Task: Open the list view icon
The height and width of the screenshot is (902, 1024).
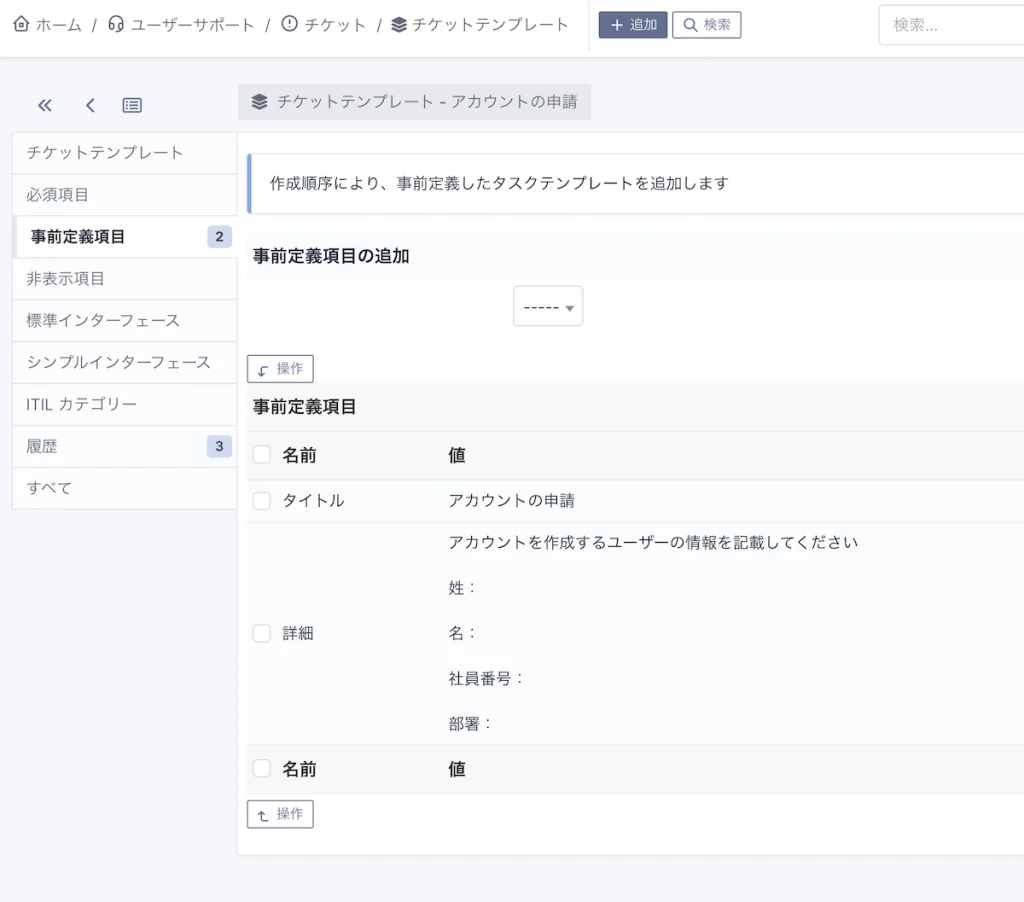Action: point(132,105)
